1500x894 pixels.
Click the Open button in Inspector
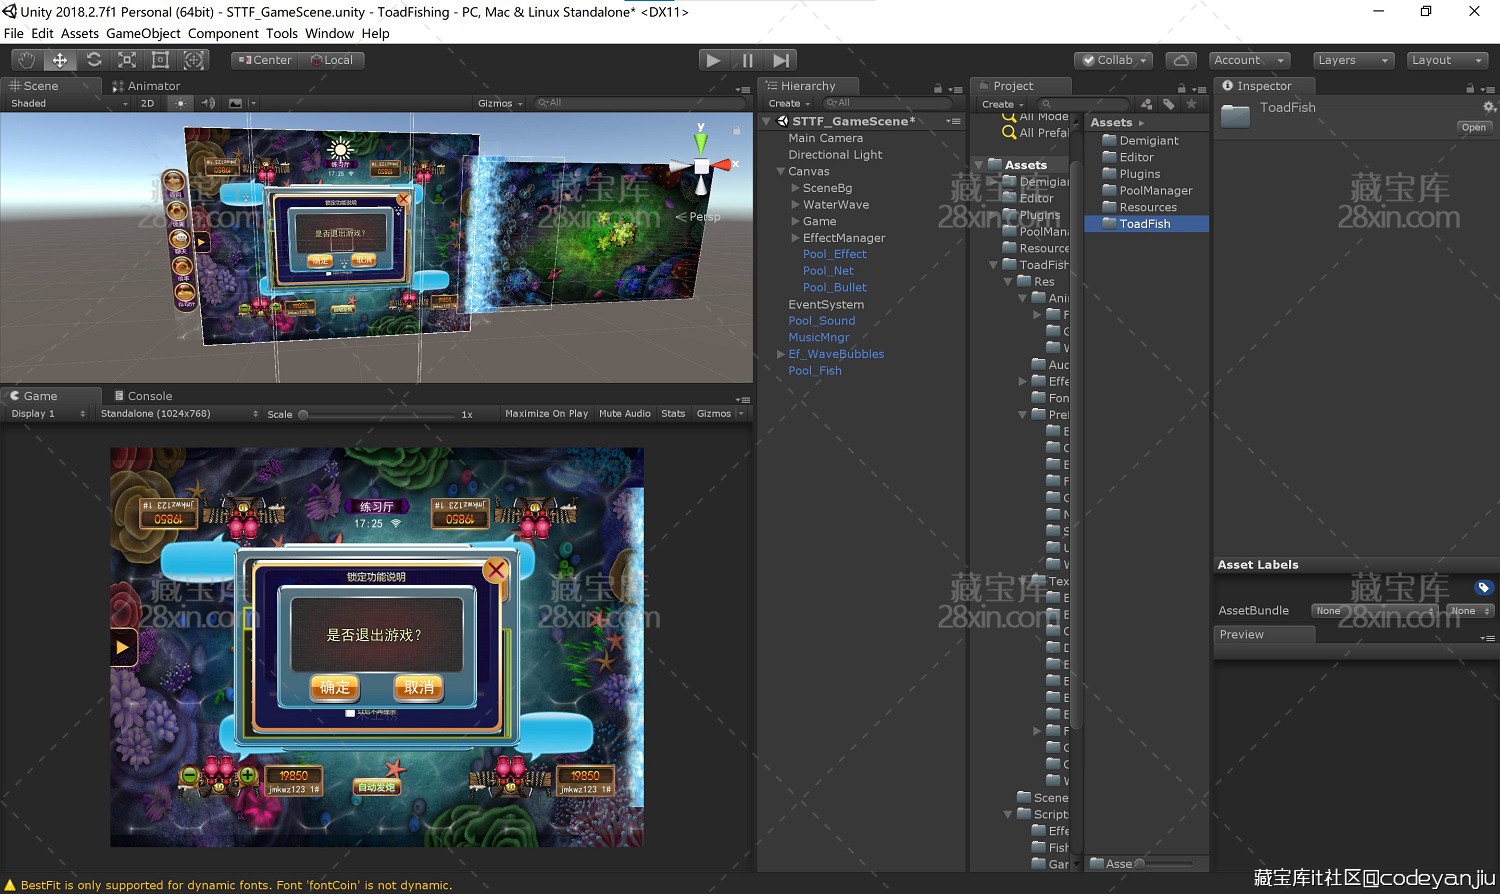[x=1474, y=127]
